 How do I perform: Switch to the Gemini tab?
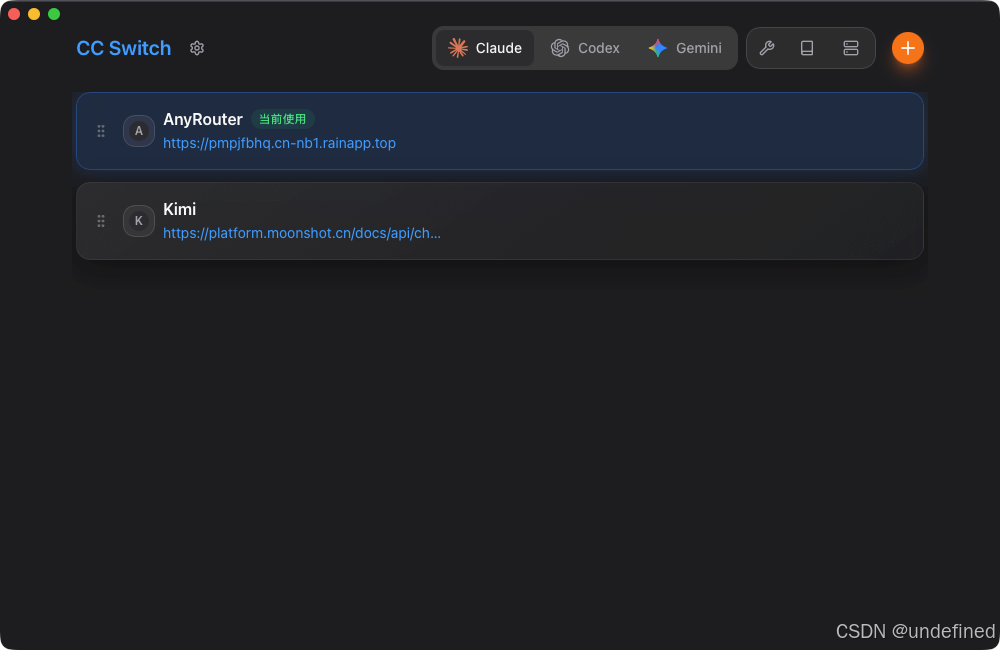(685, 48)
